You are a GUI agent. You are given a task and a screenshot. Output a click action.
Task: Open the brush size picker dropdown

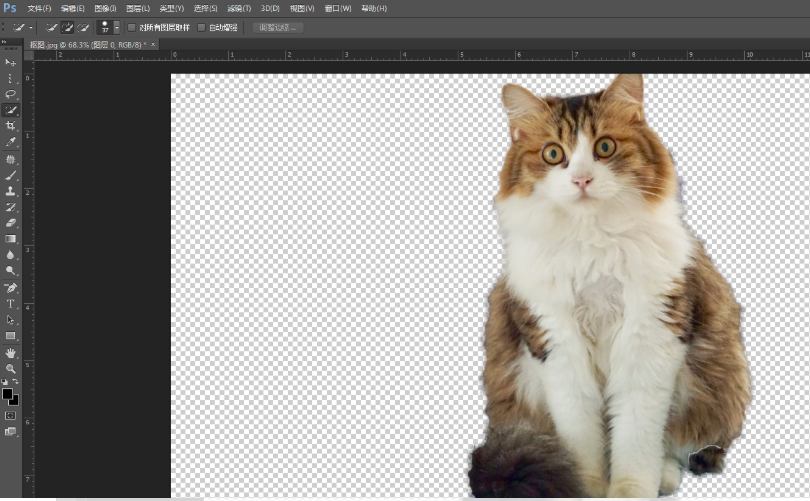(x=116, y=27)
